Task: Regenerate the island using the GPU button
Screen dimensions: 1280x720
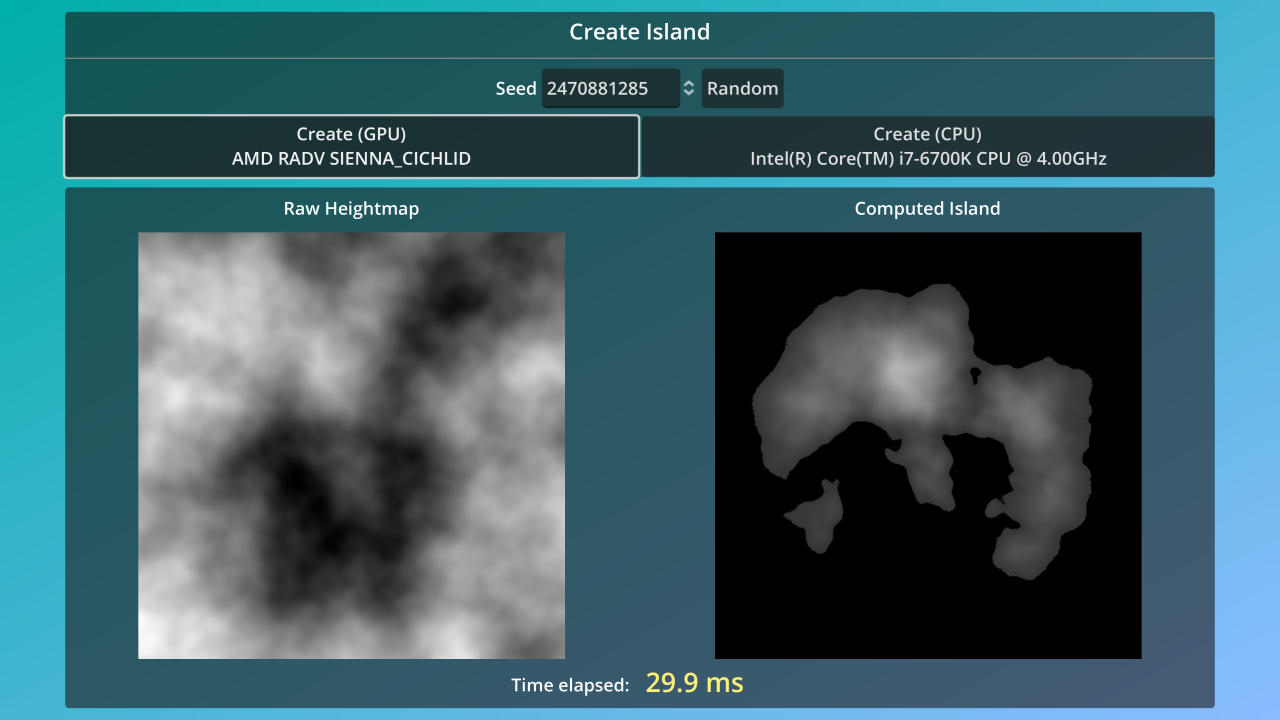Action: tap(351, 146)
